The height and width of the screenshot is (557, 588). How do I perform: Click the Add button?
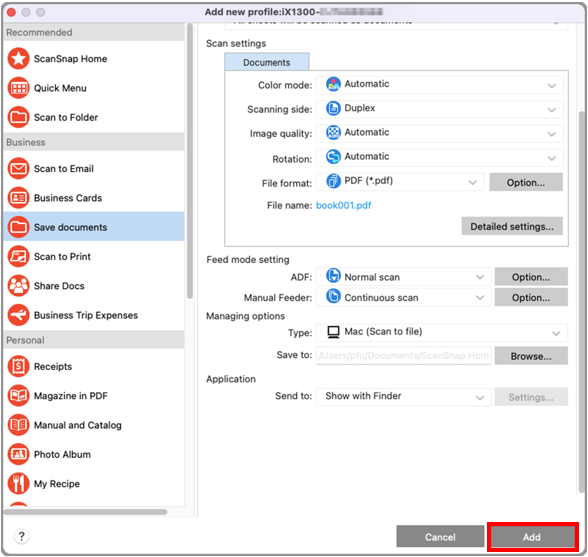click(x=532, y=537)
